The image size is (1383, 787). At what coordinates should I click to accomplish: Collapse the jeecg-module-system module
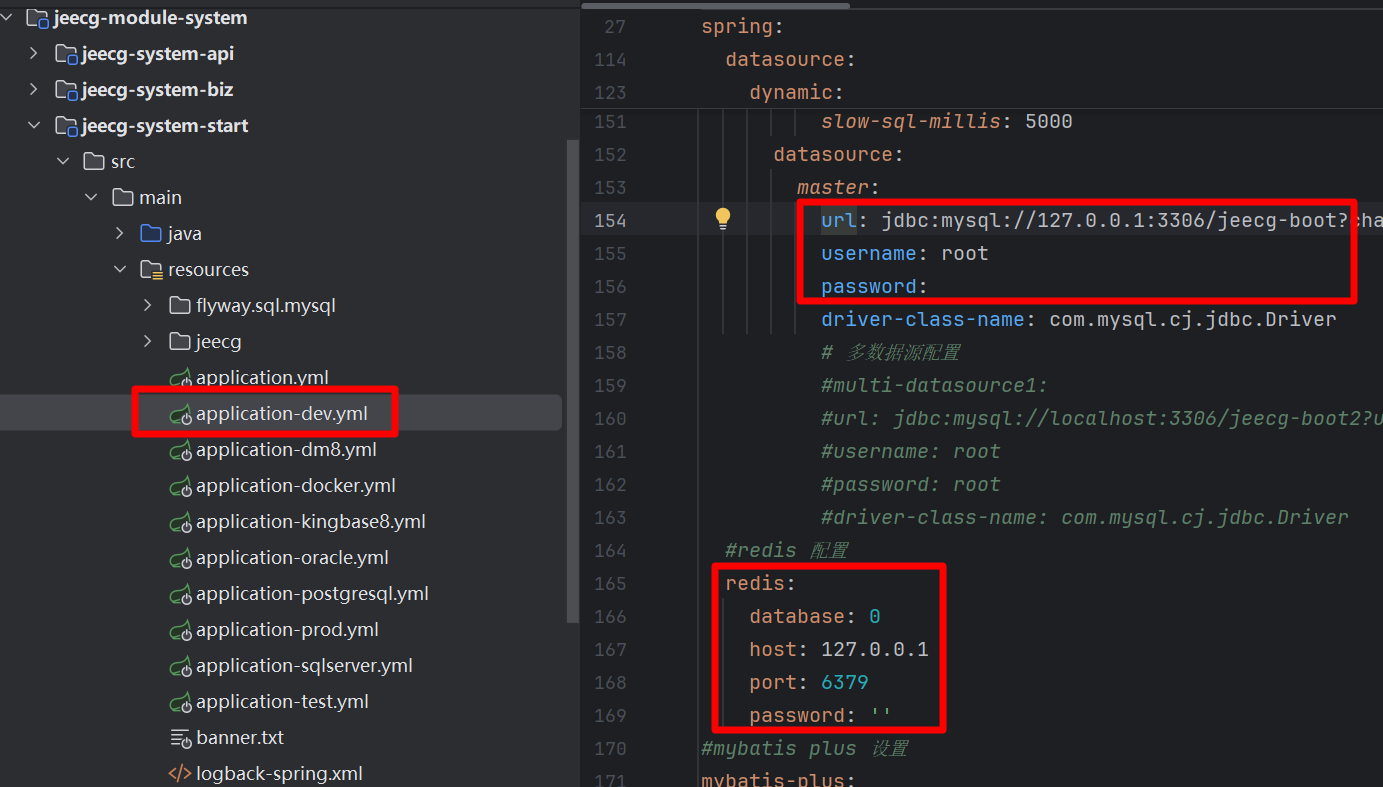tap(8, 18)
